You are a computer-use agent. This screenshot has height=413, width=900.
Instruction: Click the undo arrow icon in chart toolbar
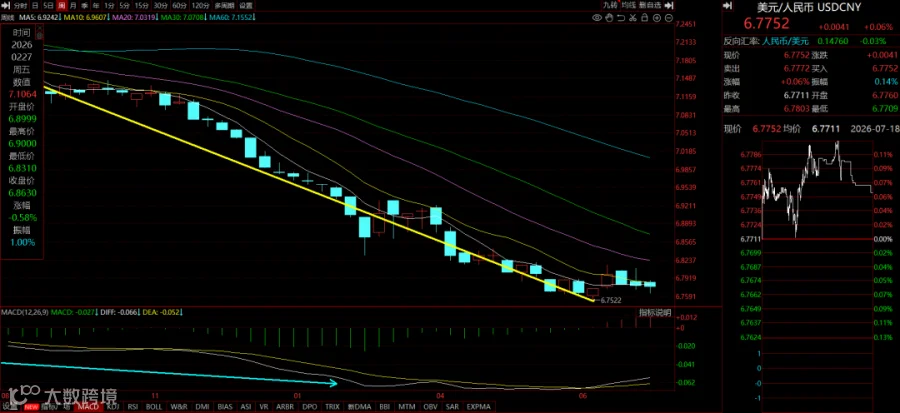[x=620, y=18]
